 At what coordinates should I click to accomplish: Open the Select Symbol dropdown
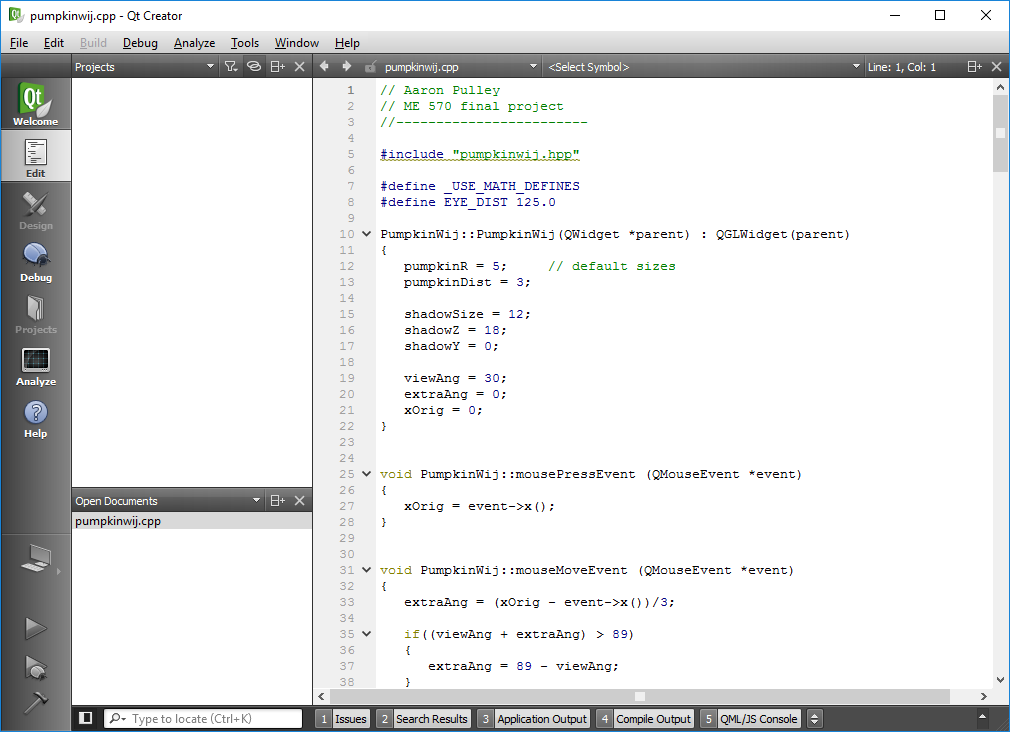click(703, 66)
